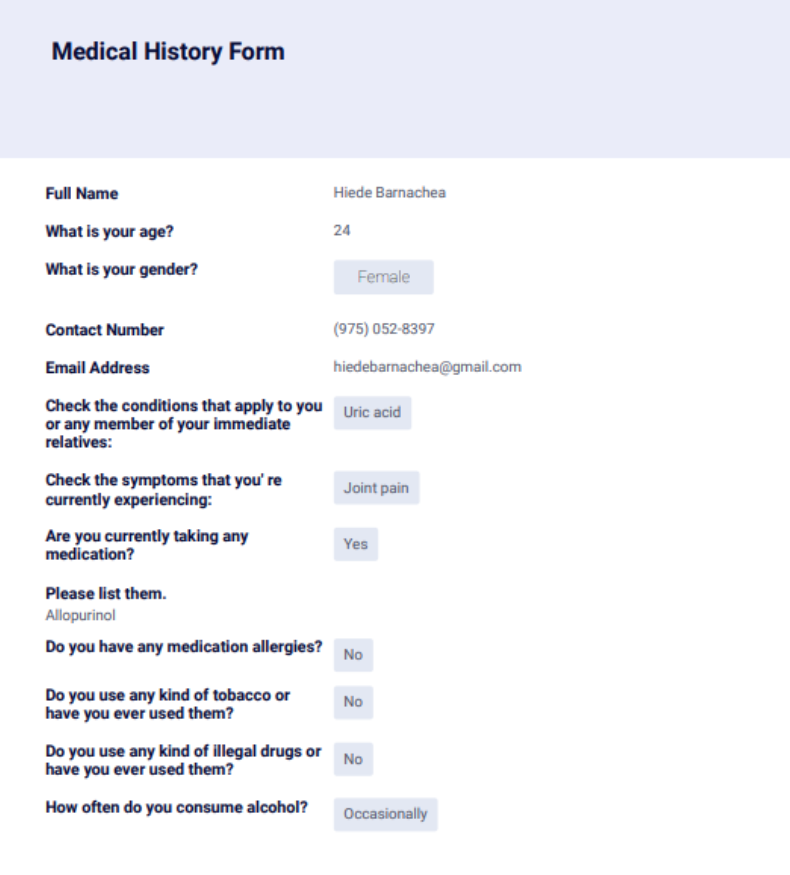The image size is (790, 875).
Task: Click the name Hiede Barnachea
Action: (389, 193)
